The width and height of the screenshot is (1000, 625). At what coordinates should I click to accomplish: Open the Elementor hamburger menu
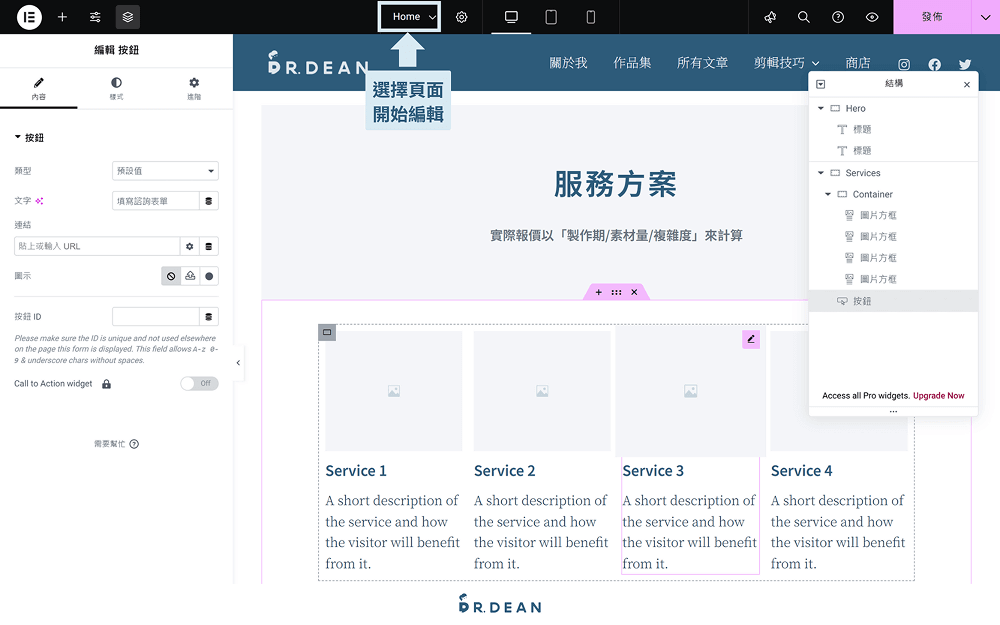point(27,17)
